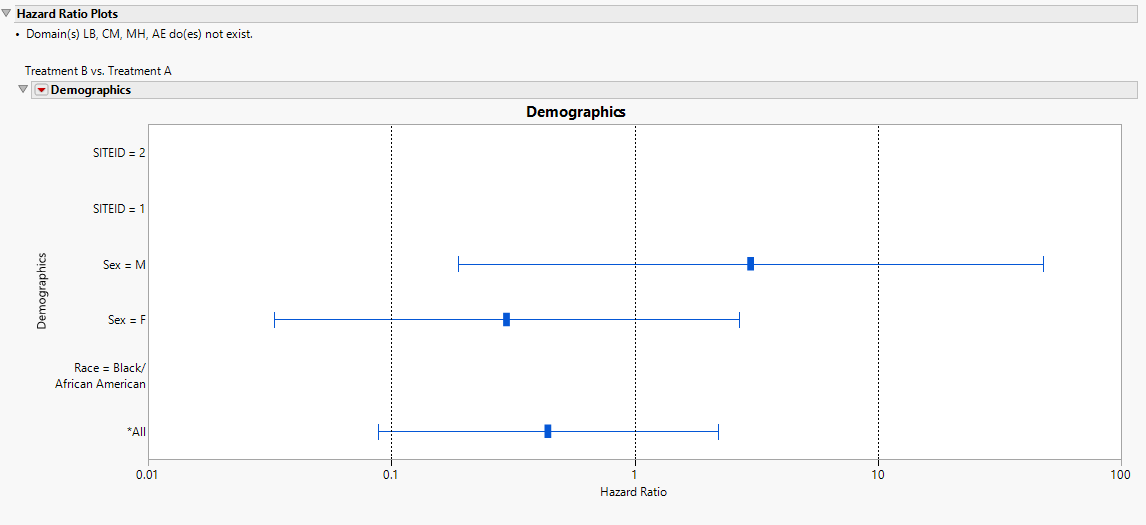Click the *All hazard ratio marker
Image resolution: width=1146 pixels, height=525 pixels.
[x=548, y=431]
